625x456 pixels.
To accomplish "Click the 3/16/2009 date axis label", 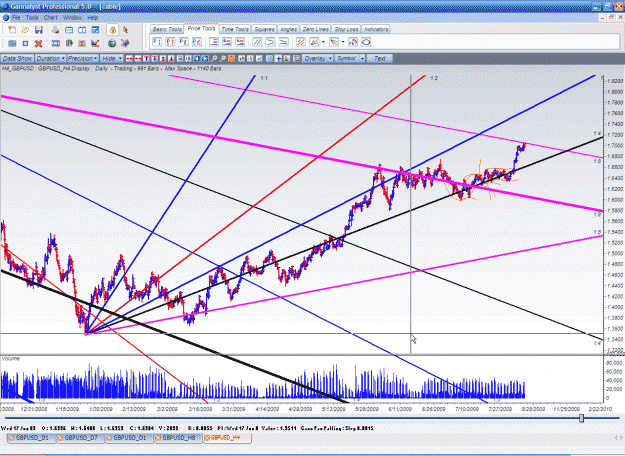I will [x=200, y=409].
